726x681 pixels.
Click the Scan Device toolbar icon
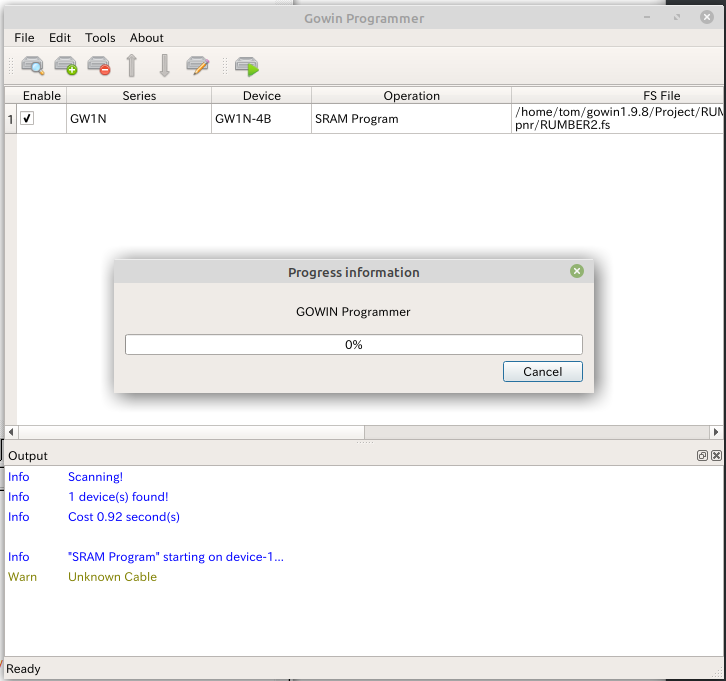click(33, 66)
